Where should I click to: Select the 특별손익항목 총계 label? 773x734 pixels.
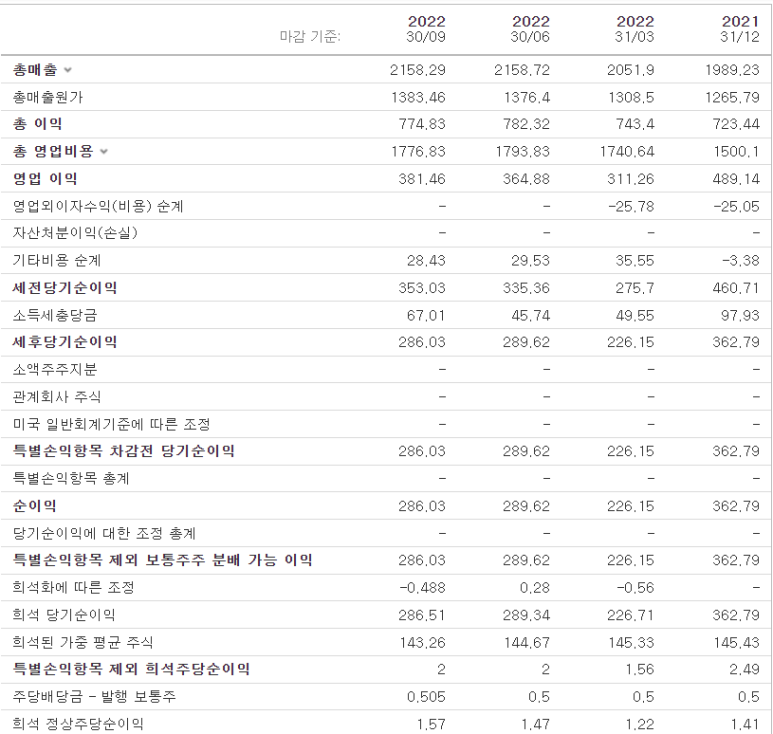[71, 478]
